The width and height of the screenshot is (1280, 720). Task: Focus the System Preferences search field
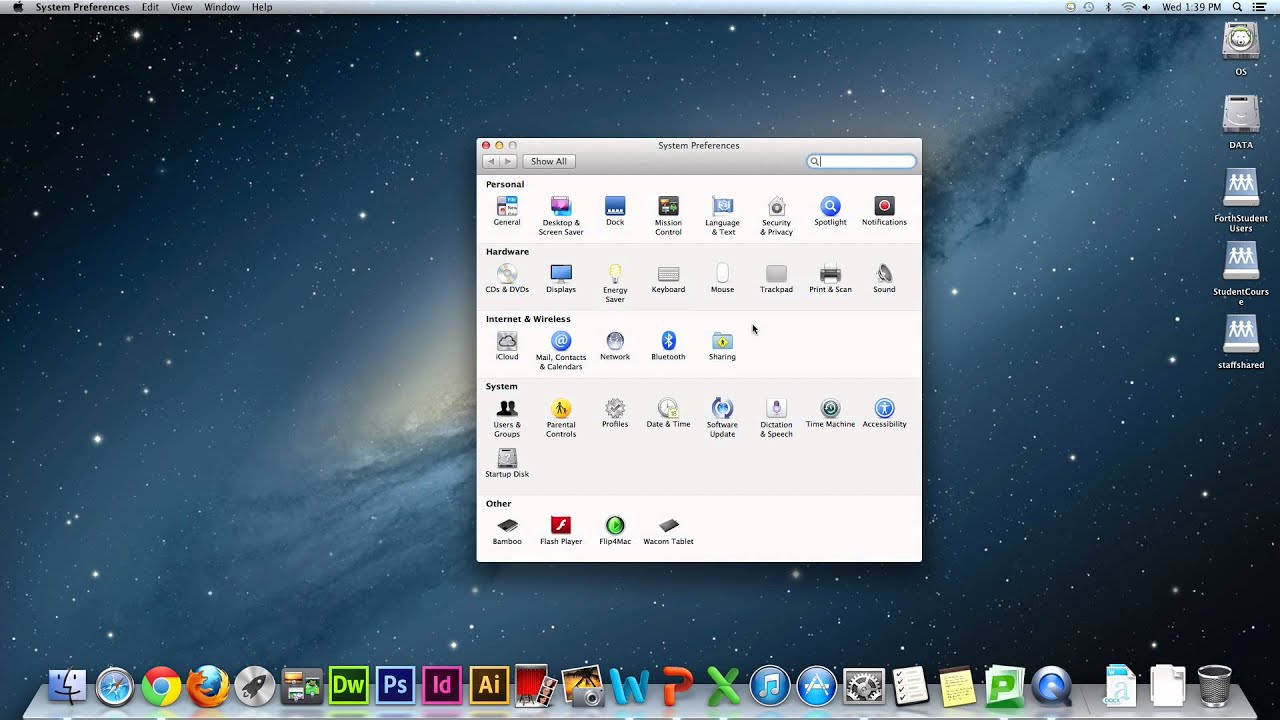[x=861, y=161]
